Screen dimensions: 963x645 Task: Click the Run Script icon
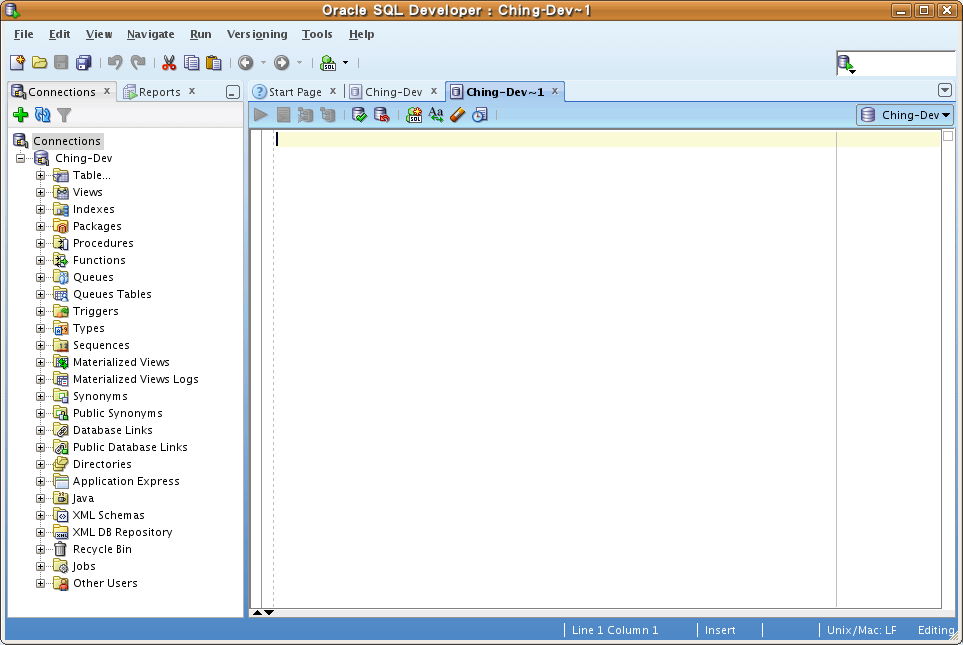[x=283, y=115]
